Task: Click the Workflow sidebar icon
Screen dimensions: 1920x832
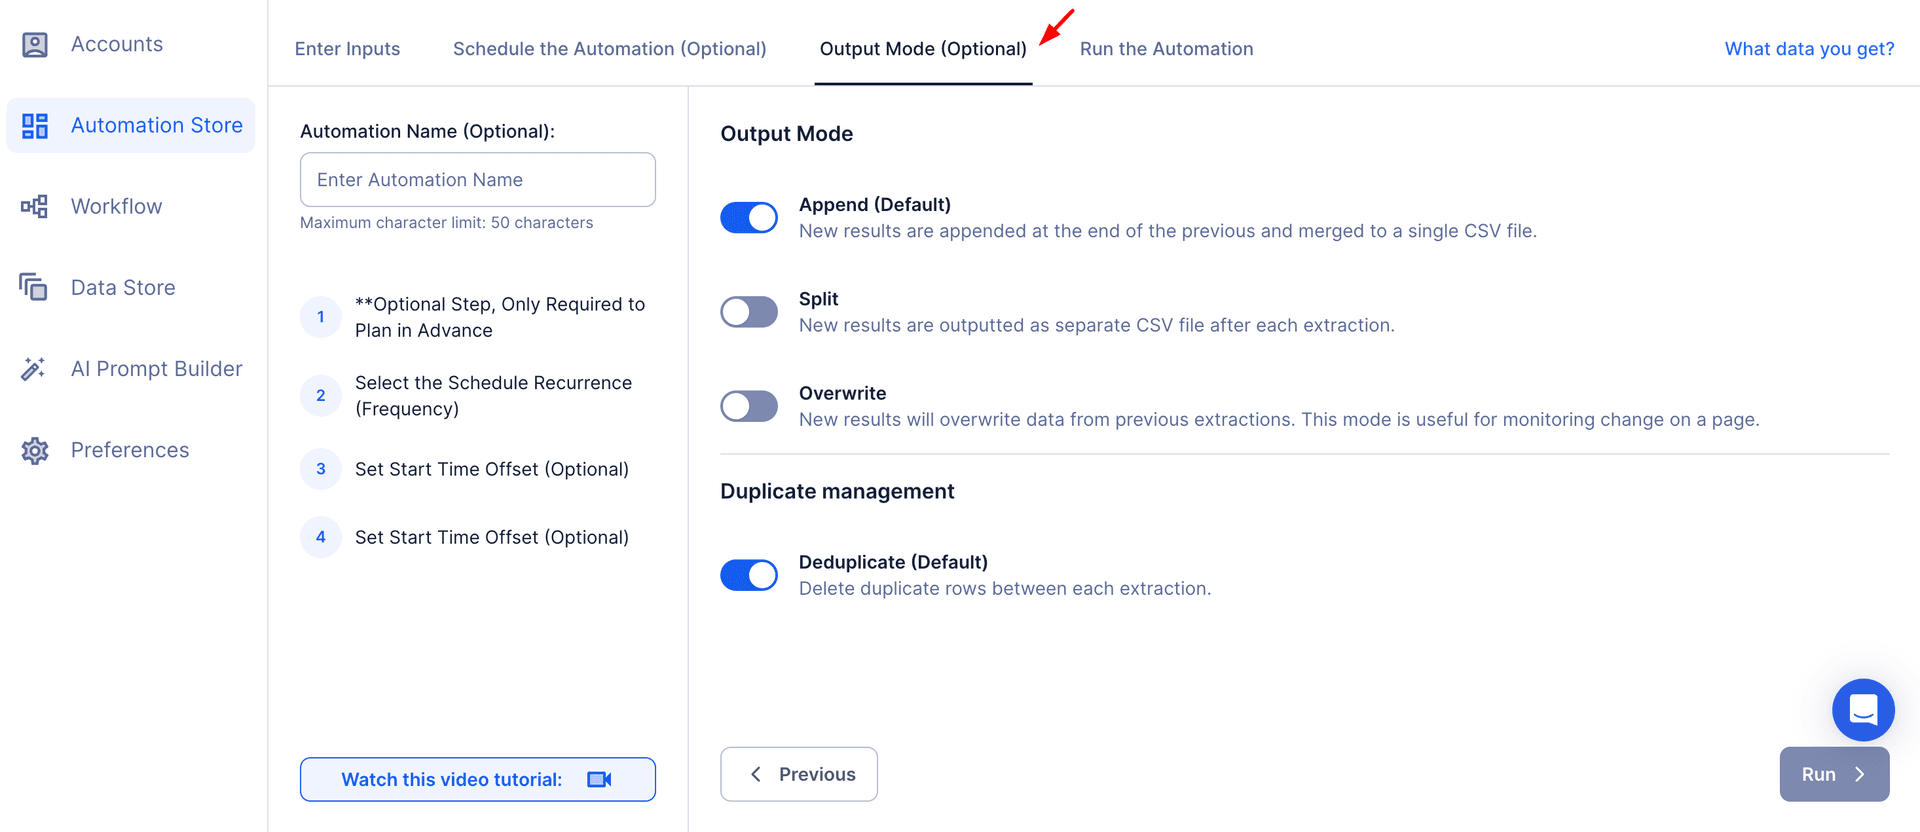Action: tap(35, 207)
